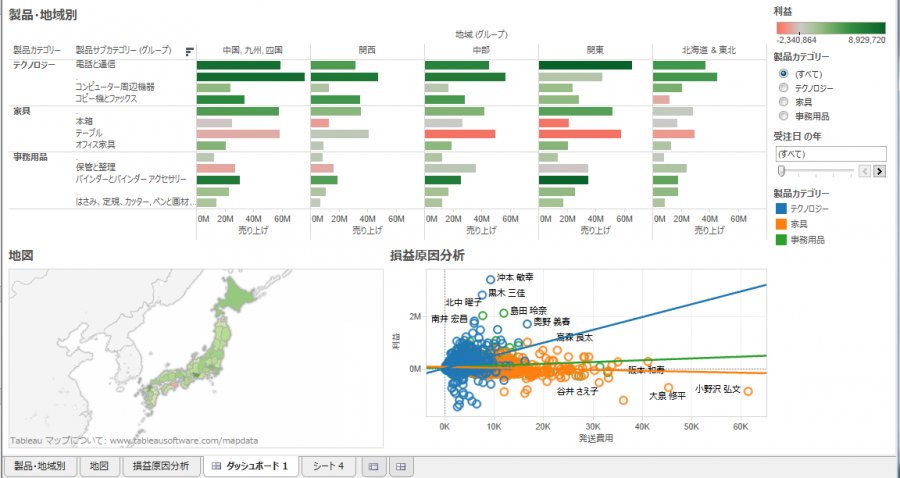Click the 受注日の年 slider handle
This screenshot has width=900, height=478.
(x=781, y=171)
